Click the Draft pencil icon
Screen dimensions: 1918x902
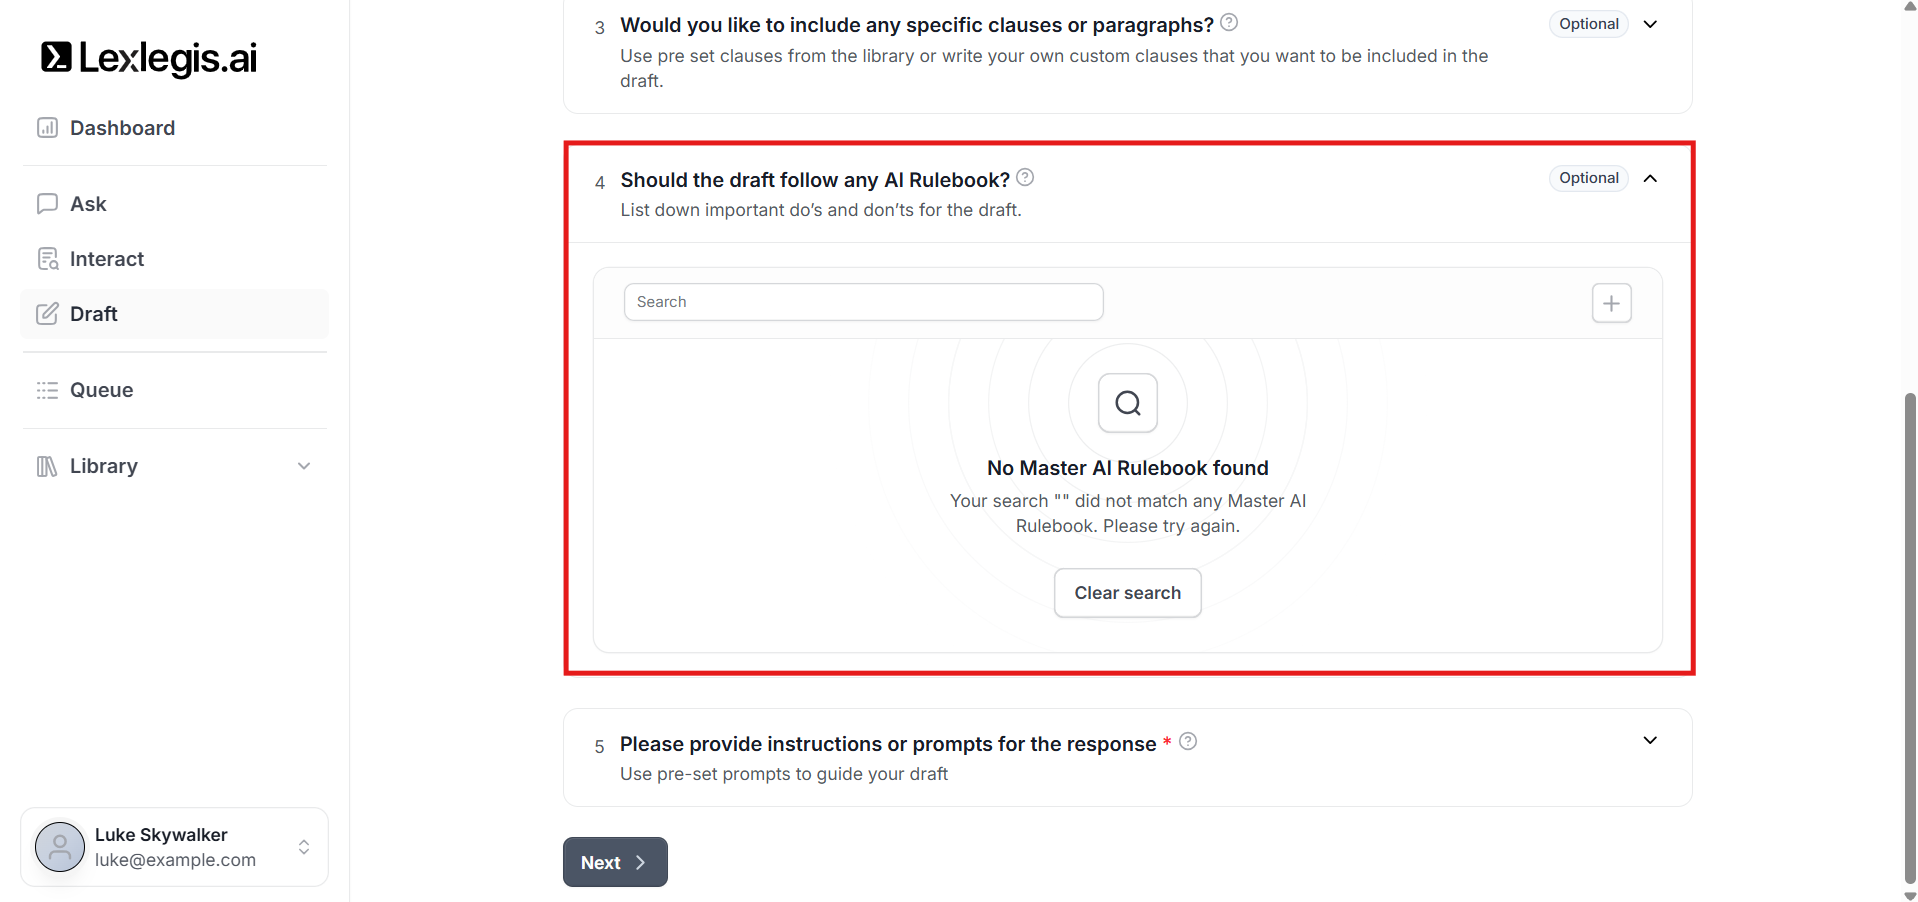[x=47, y=314]
